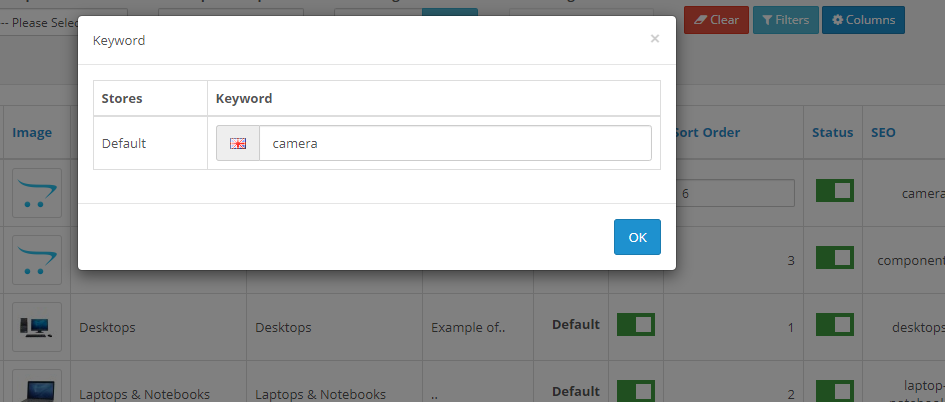This screenshot has height=402, width=945.
Task: Click the OK button in dialog
Action: coord(637,237)
